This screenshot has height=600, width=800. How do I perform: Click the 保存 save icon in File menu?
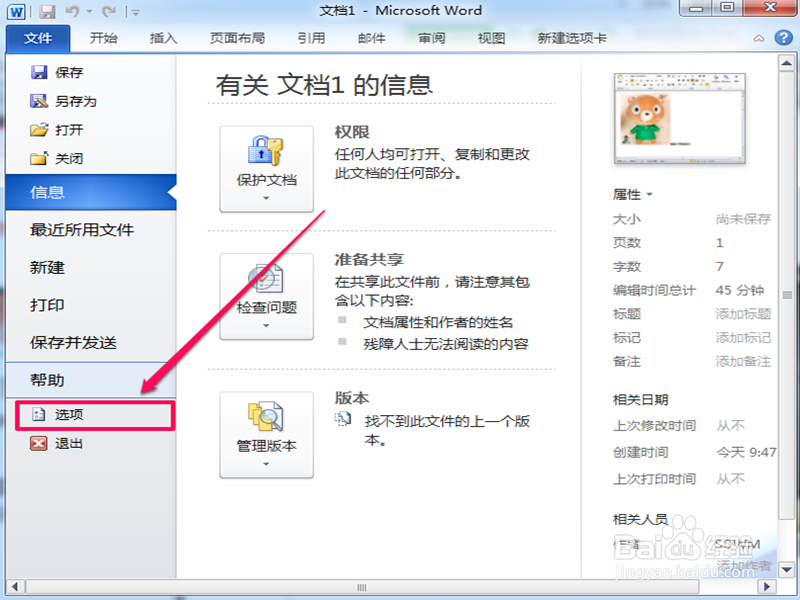coord(39,72)
